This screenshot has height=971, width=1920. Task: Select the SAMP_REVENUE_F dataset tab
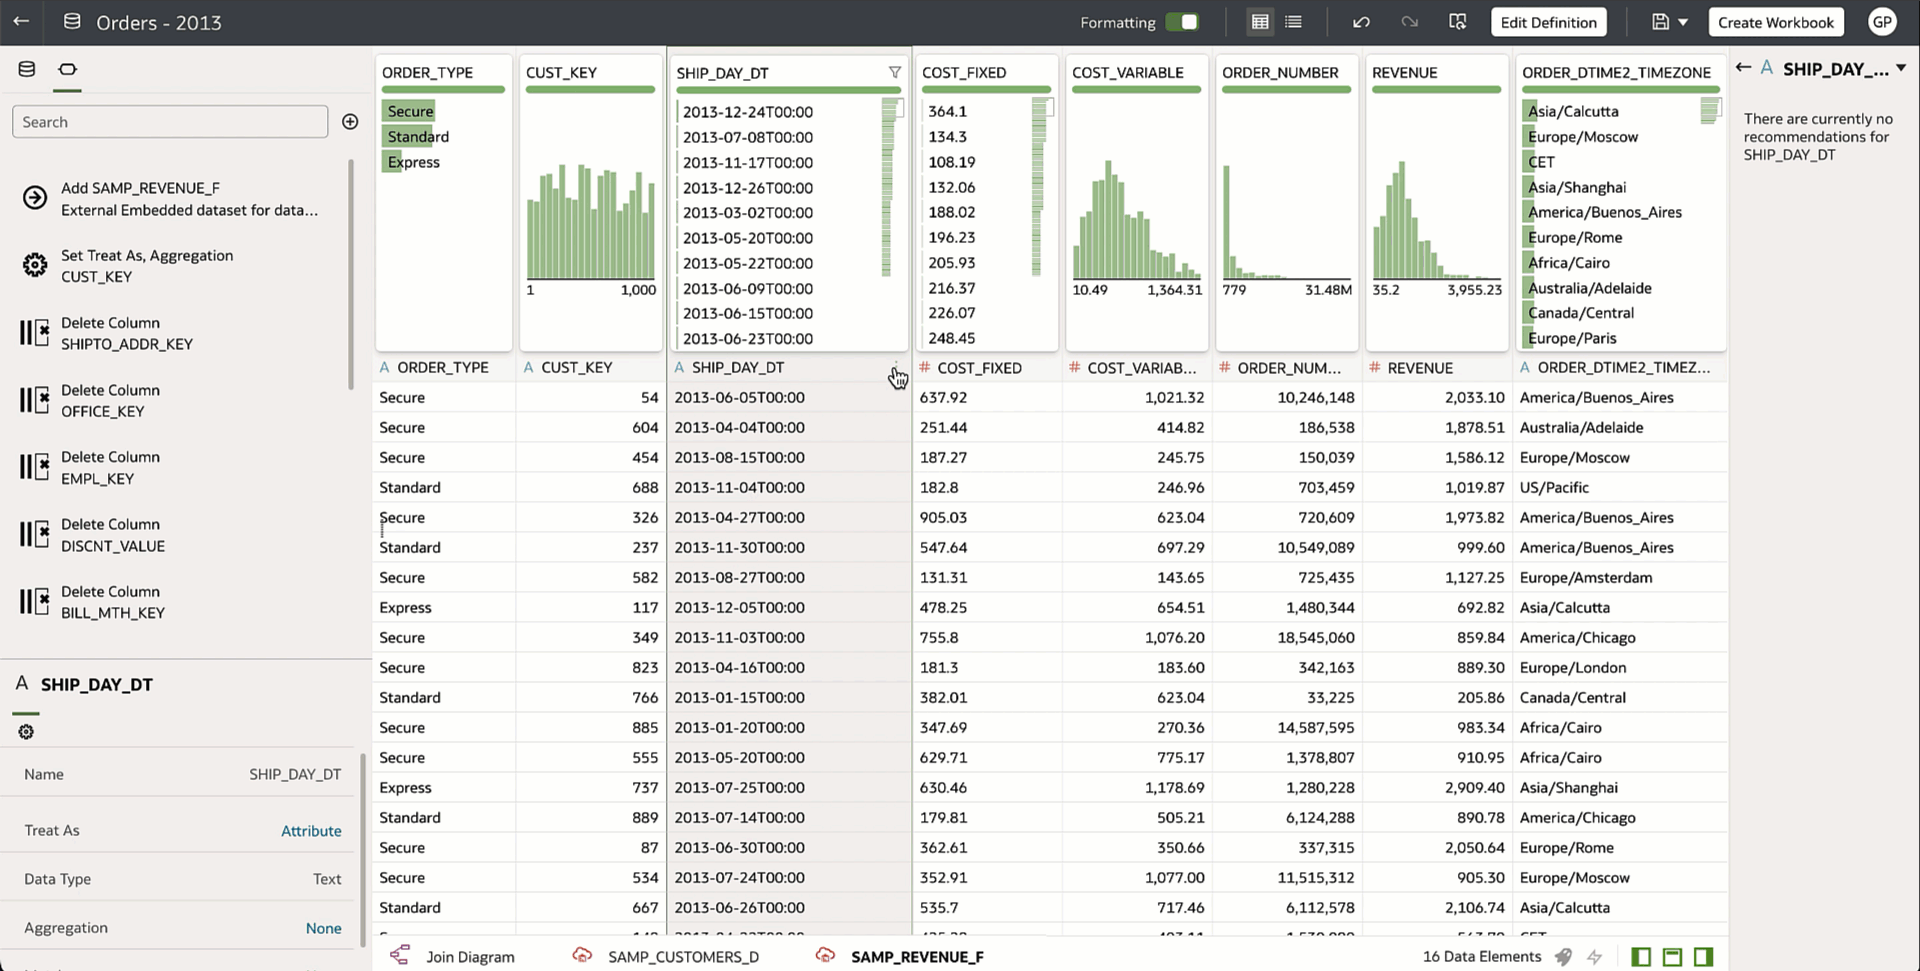coord(916,956)
